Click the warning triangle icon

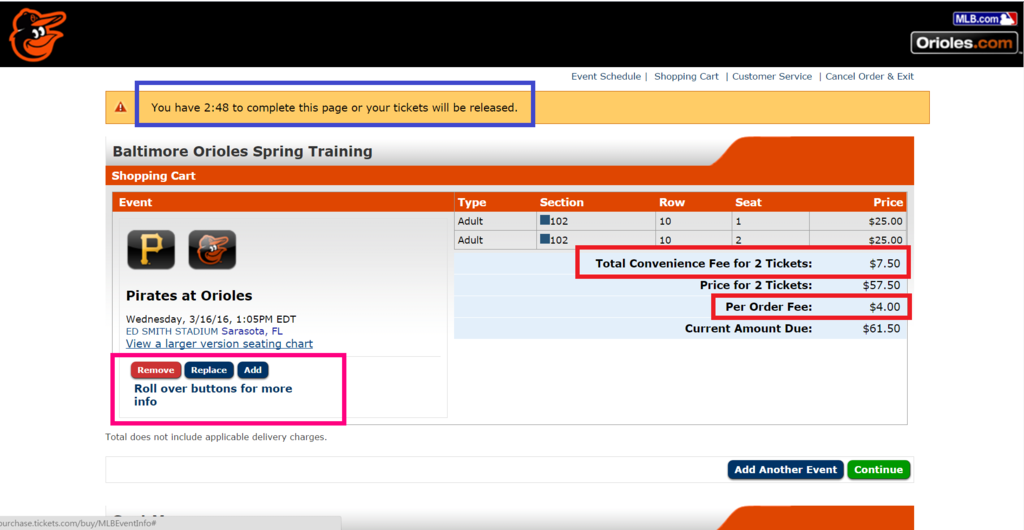[x=121, y=106]
